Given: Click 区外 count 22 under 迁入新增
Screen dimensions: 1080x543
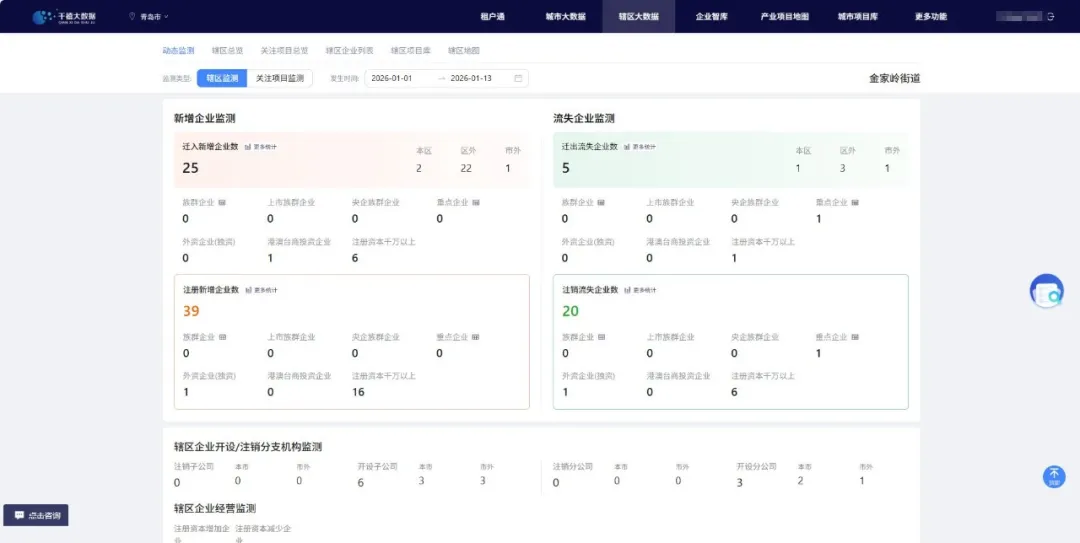Looking at the screenshot, I should pos(466,168).
